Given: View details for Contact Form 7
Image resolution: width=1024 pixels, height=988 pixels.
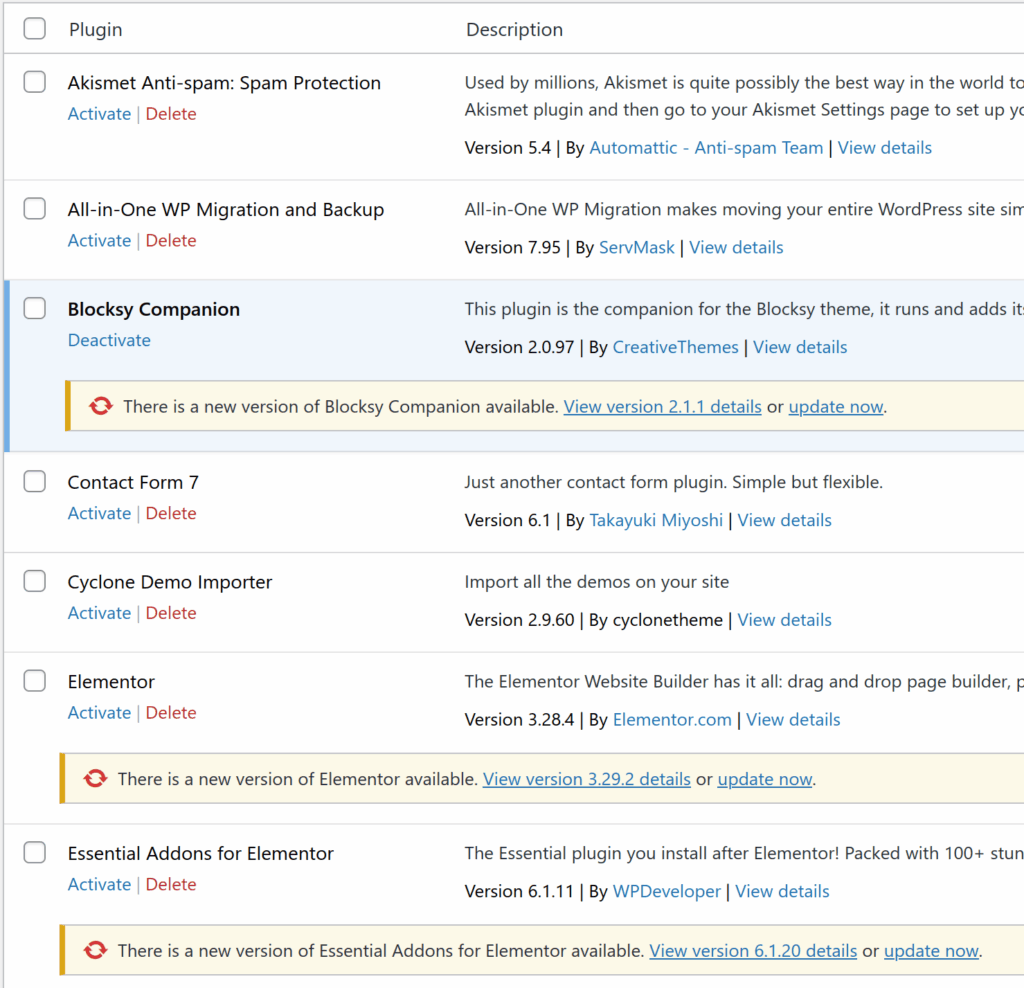Looking at the screenshot, I should point(784,520).
